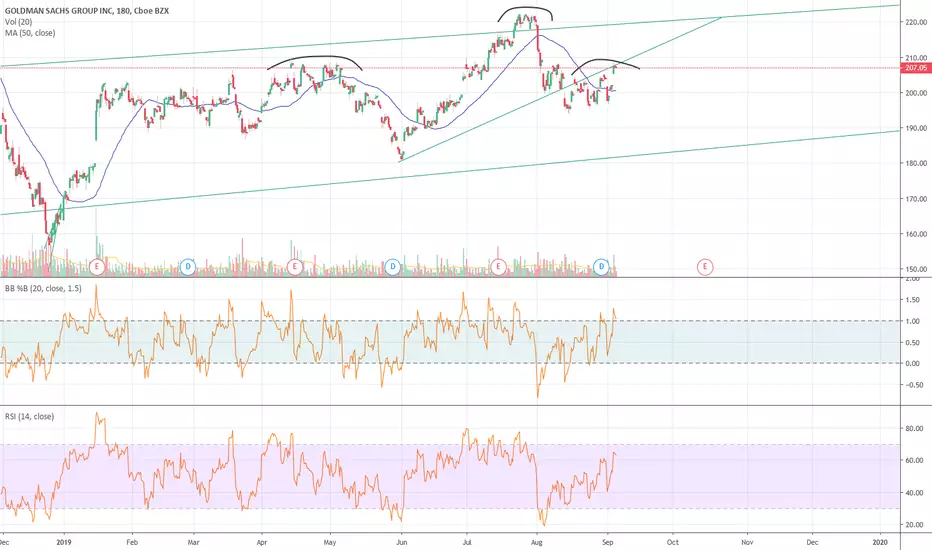The image size is (932, 550).
Task: Open the late-February dividend D marker
Action: coord(188,266)
